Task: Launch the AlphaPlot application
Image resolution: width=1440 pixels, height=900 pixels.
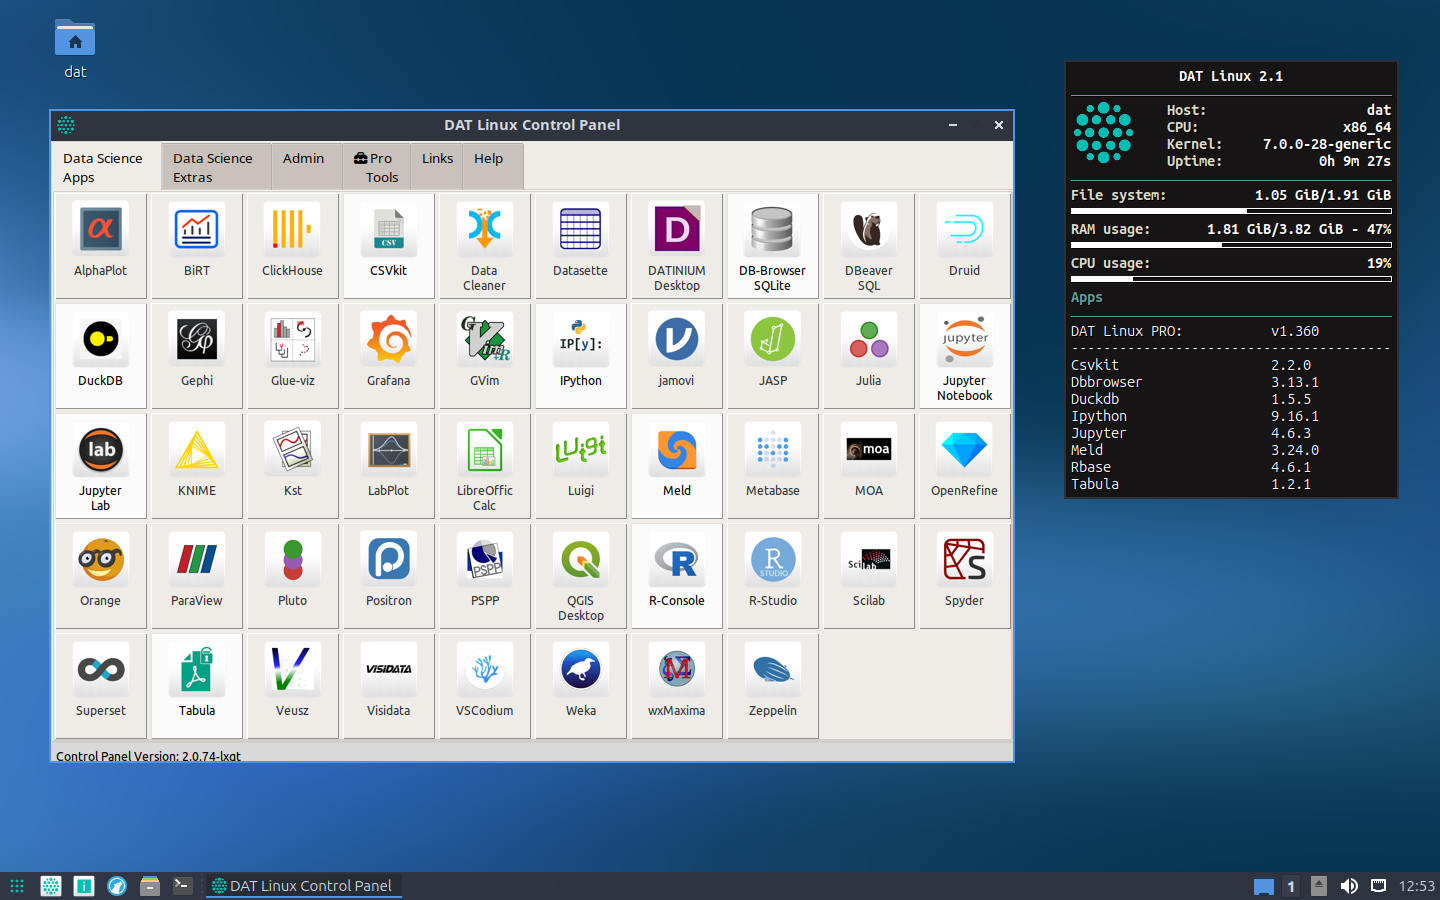Action: (x=101, y=246)
